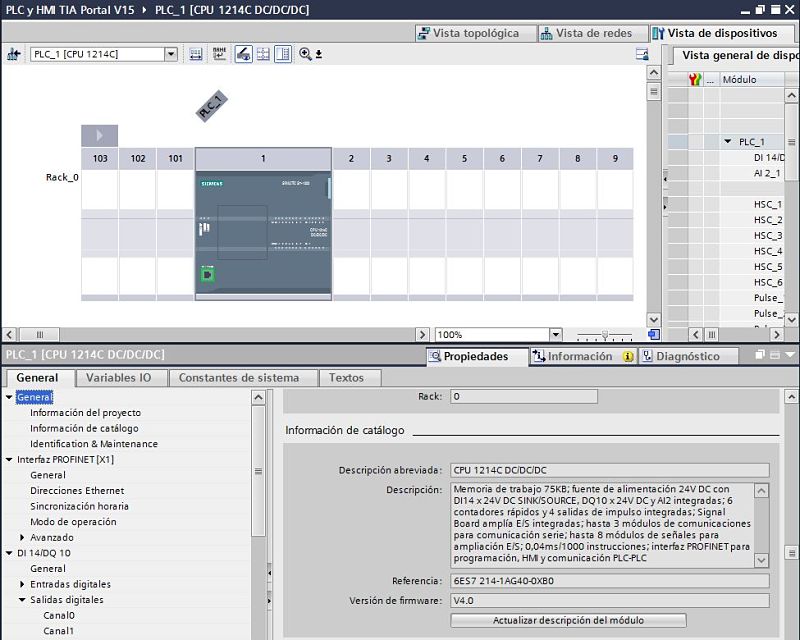Click Actualizar descripción del módulo button
The height and width of the screenshot is (640, 800).
click(568, 621)
